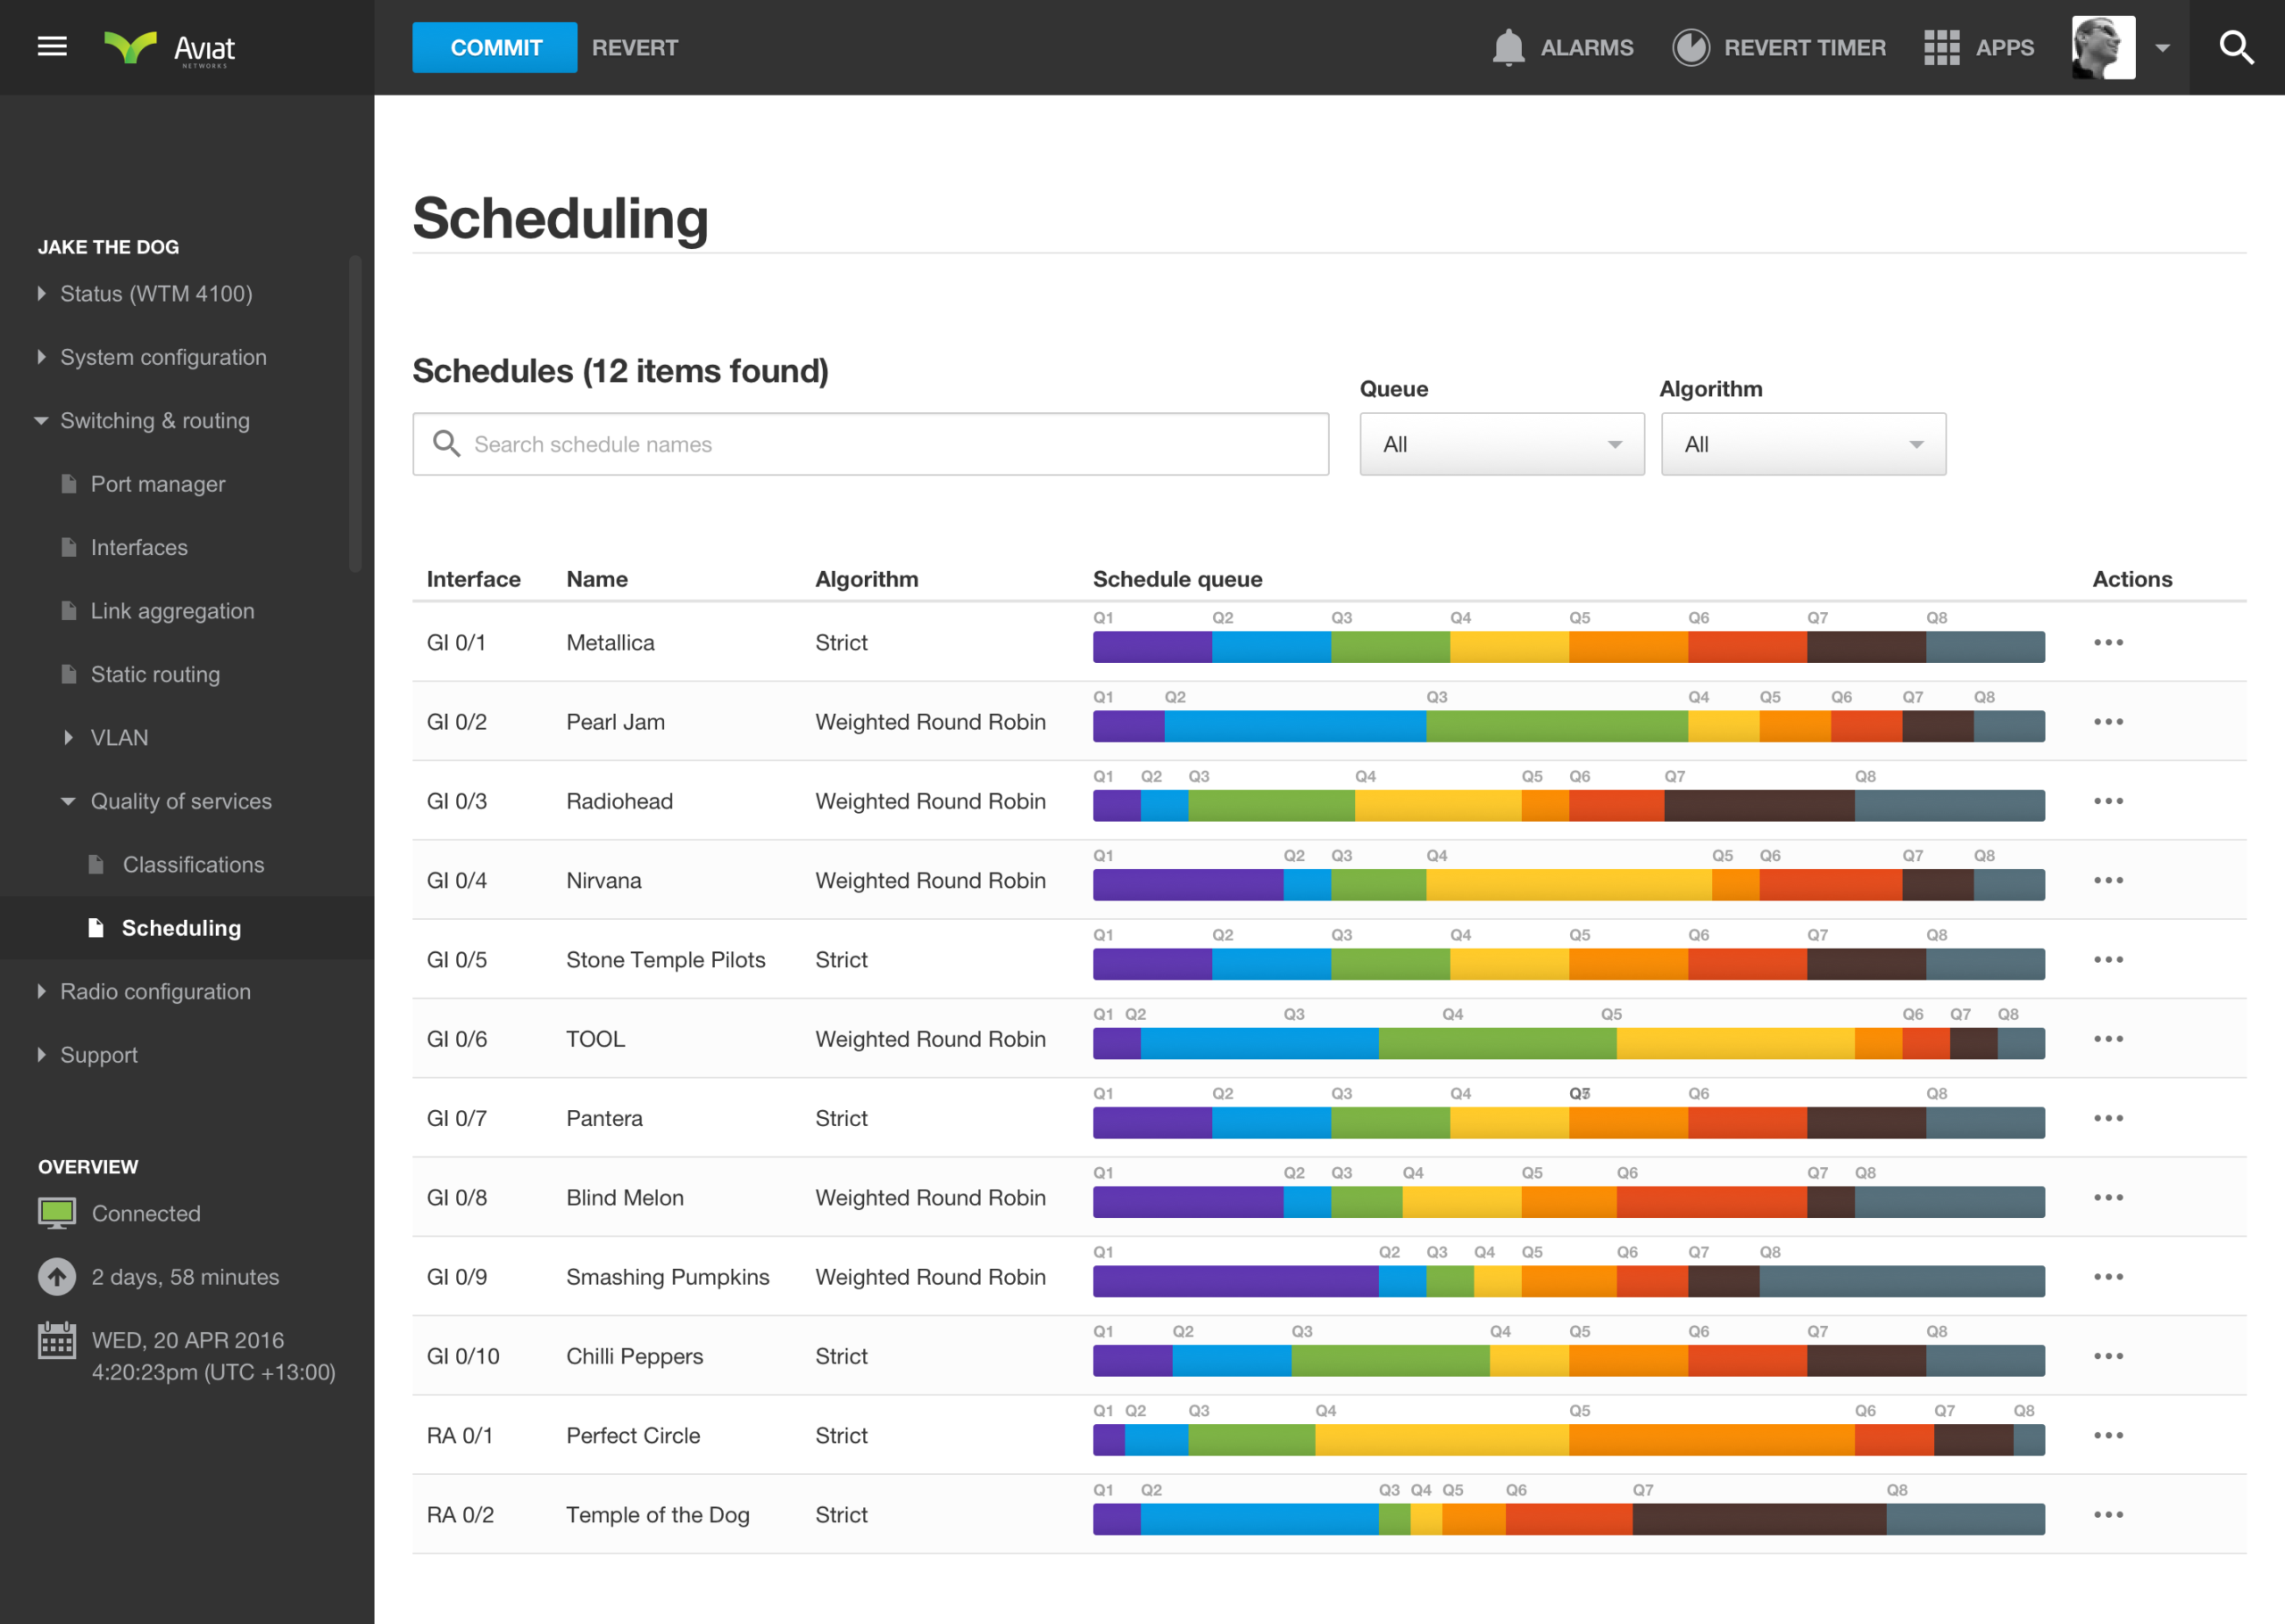This screenshot has height=1624, width=2285.
Task: Expand System configuration in sidebar
Action: pos(41,357)
